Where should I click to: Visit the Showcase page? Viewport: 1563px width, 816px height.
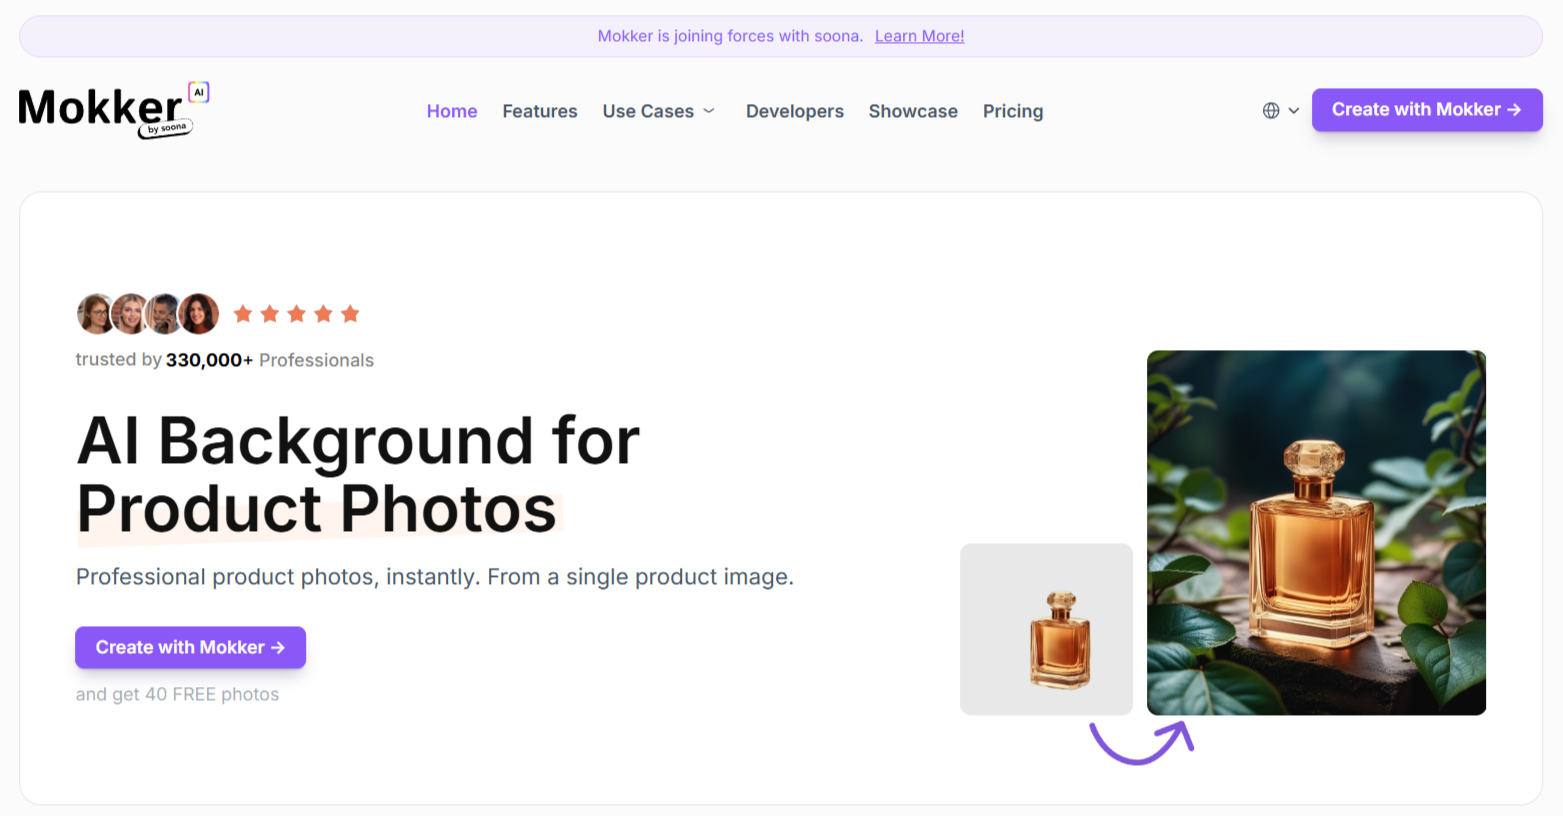[913, 111]
